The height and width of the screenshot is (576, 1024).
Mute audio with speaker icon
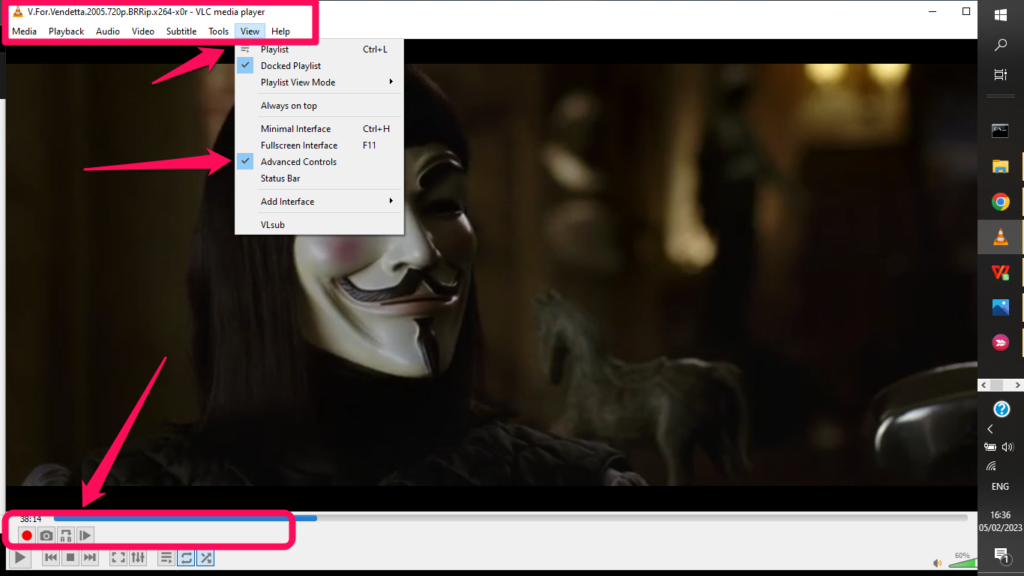938,563
